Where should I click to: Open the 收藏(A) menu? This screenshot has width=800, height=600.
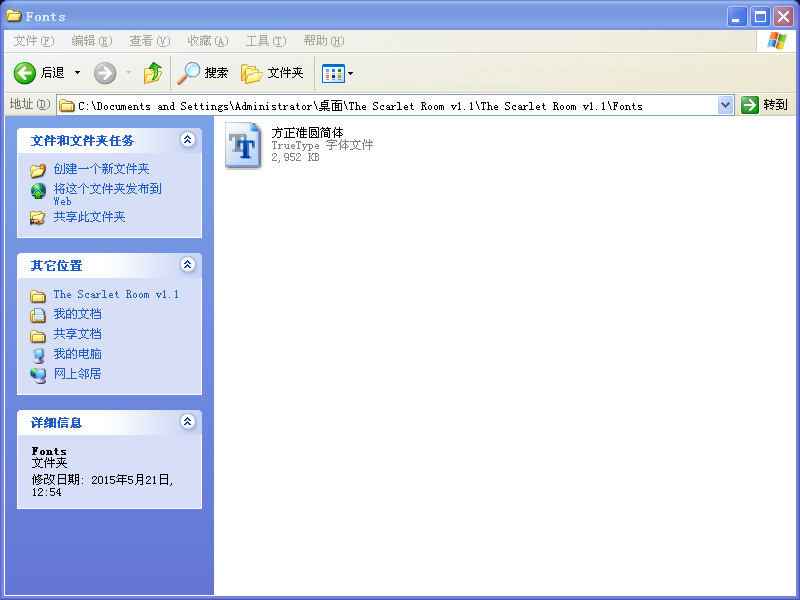(208, 41)
